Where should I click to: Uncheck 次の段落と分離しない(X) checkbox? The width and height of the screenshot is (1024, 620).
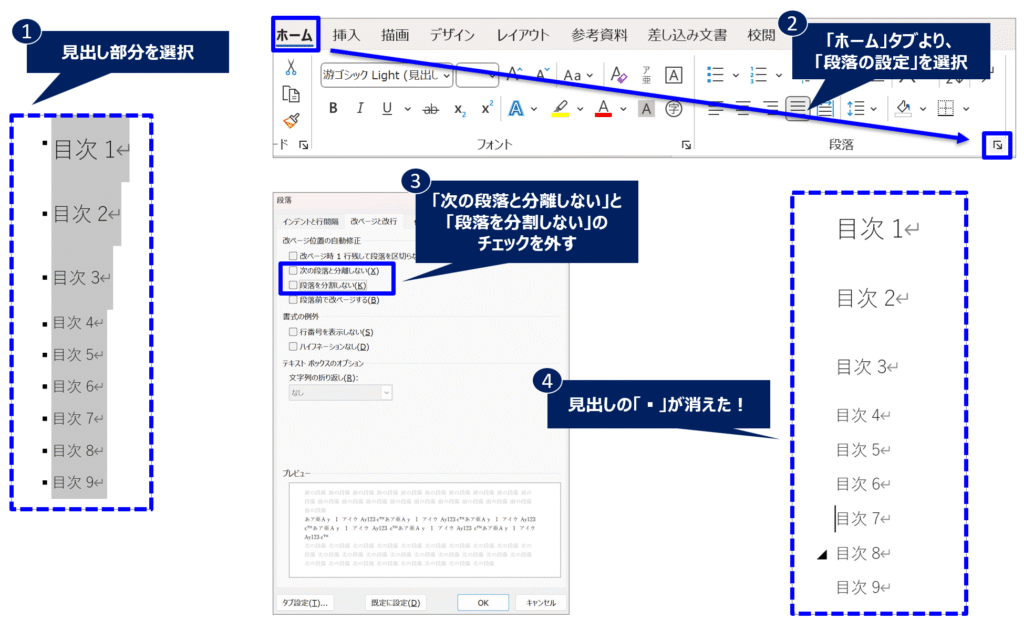point(293,270)
